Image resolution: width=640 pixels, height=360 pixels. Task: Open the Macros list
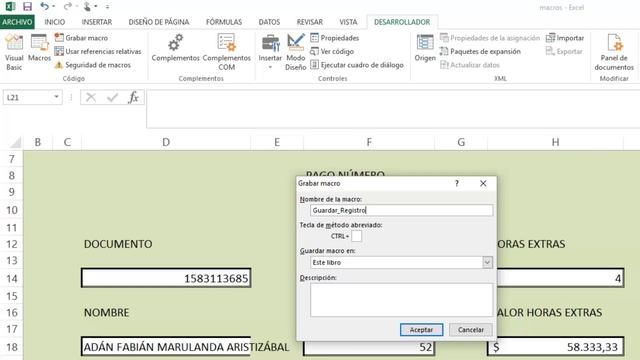(40, 48)
